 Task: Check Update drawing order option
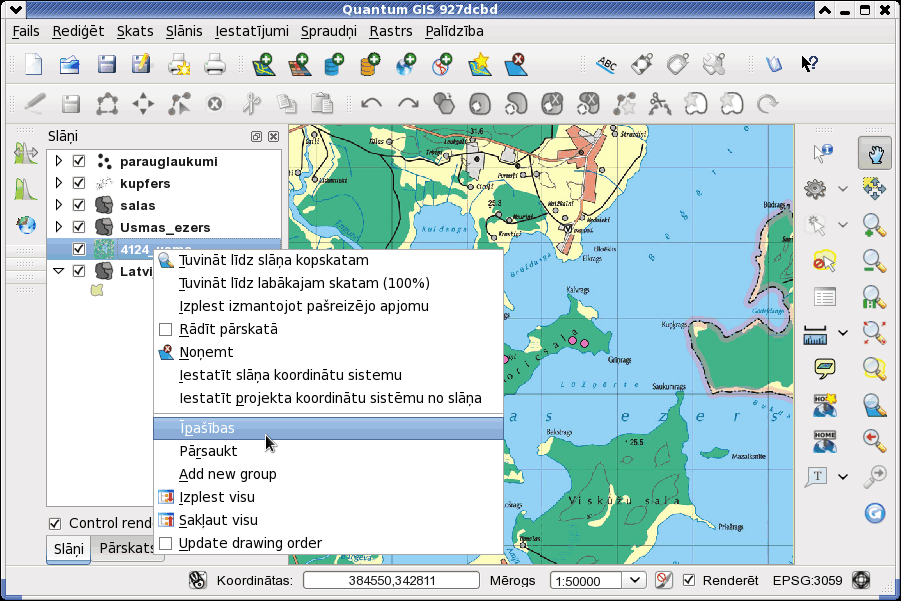pos(165,543)
